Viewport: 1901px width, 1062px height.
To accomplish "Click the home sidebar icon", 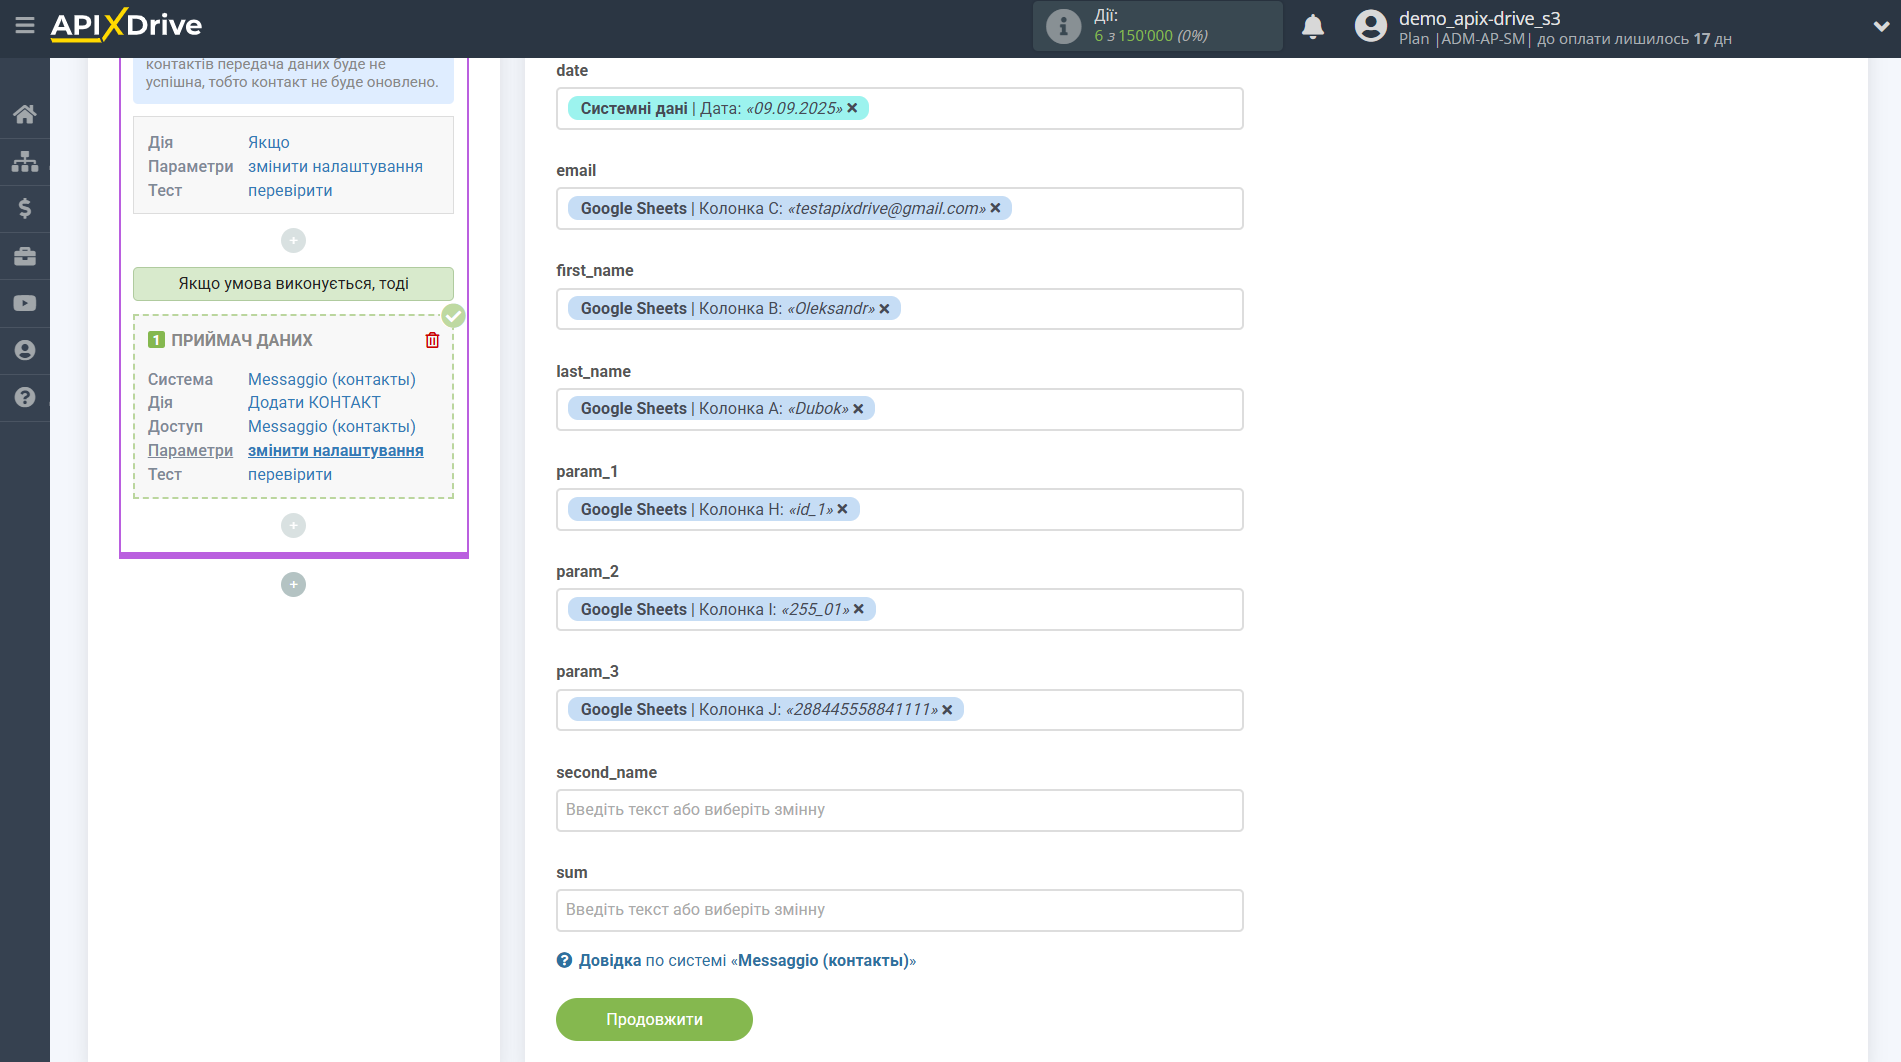I will click(25, 114).
